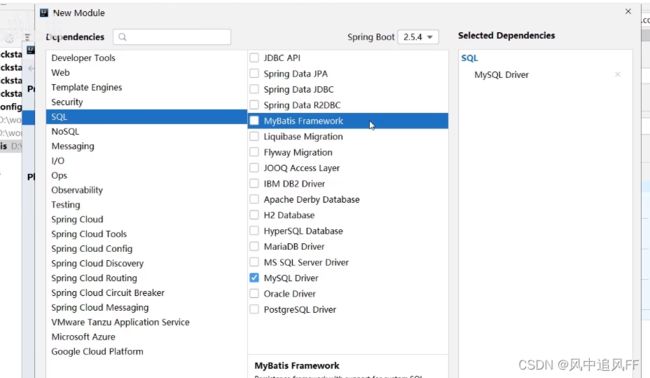Select the Security category
The image size is (650, 378).
coord(67,102)
